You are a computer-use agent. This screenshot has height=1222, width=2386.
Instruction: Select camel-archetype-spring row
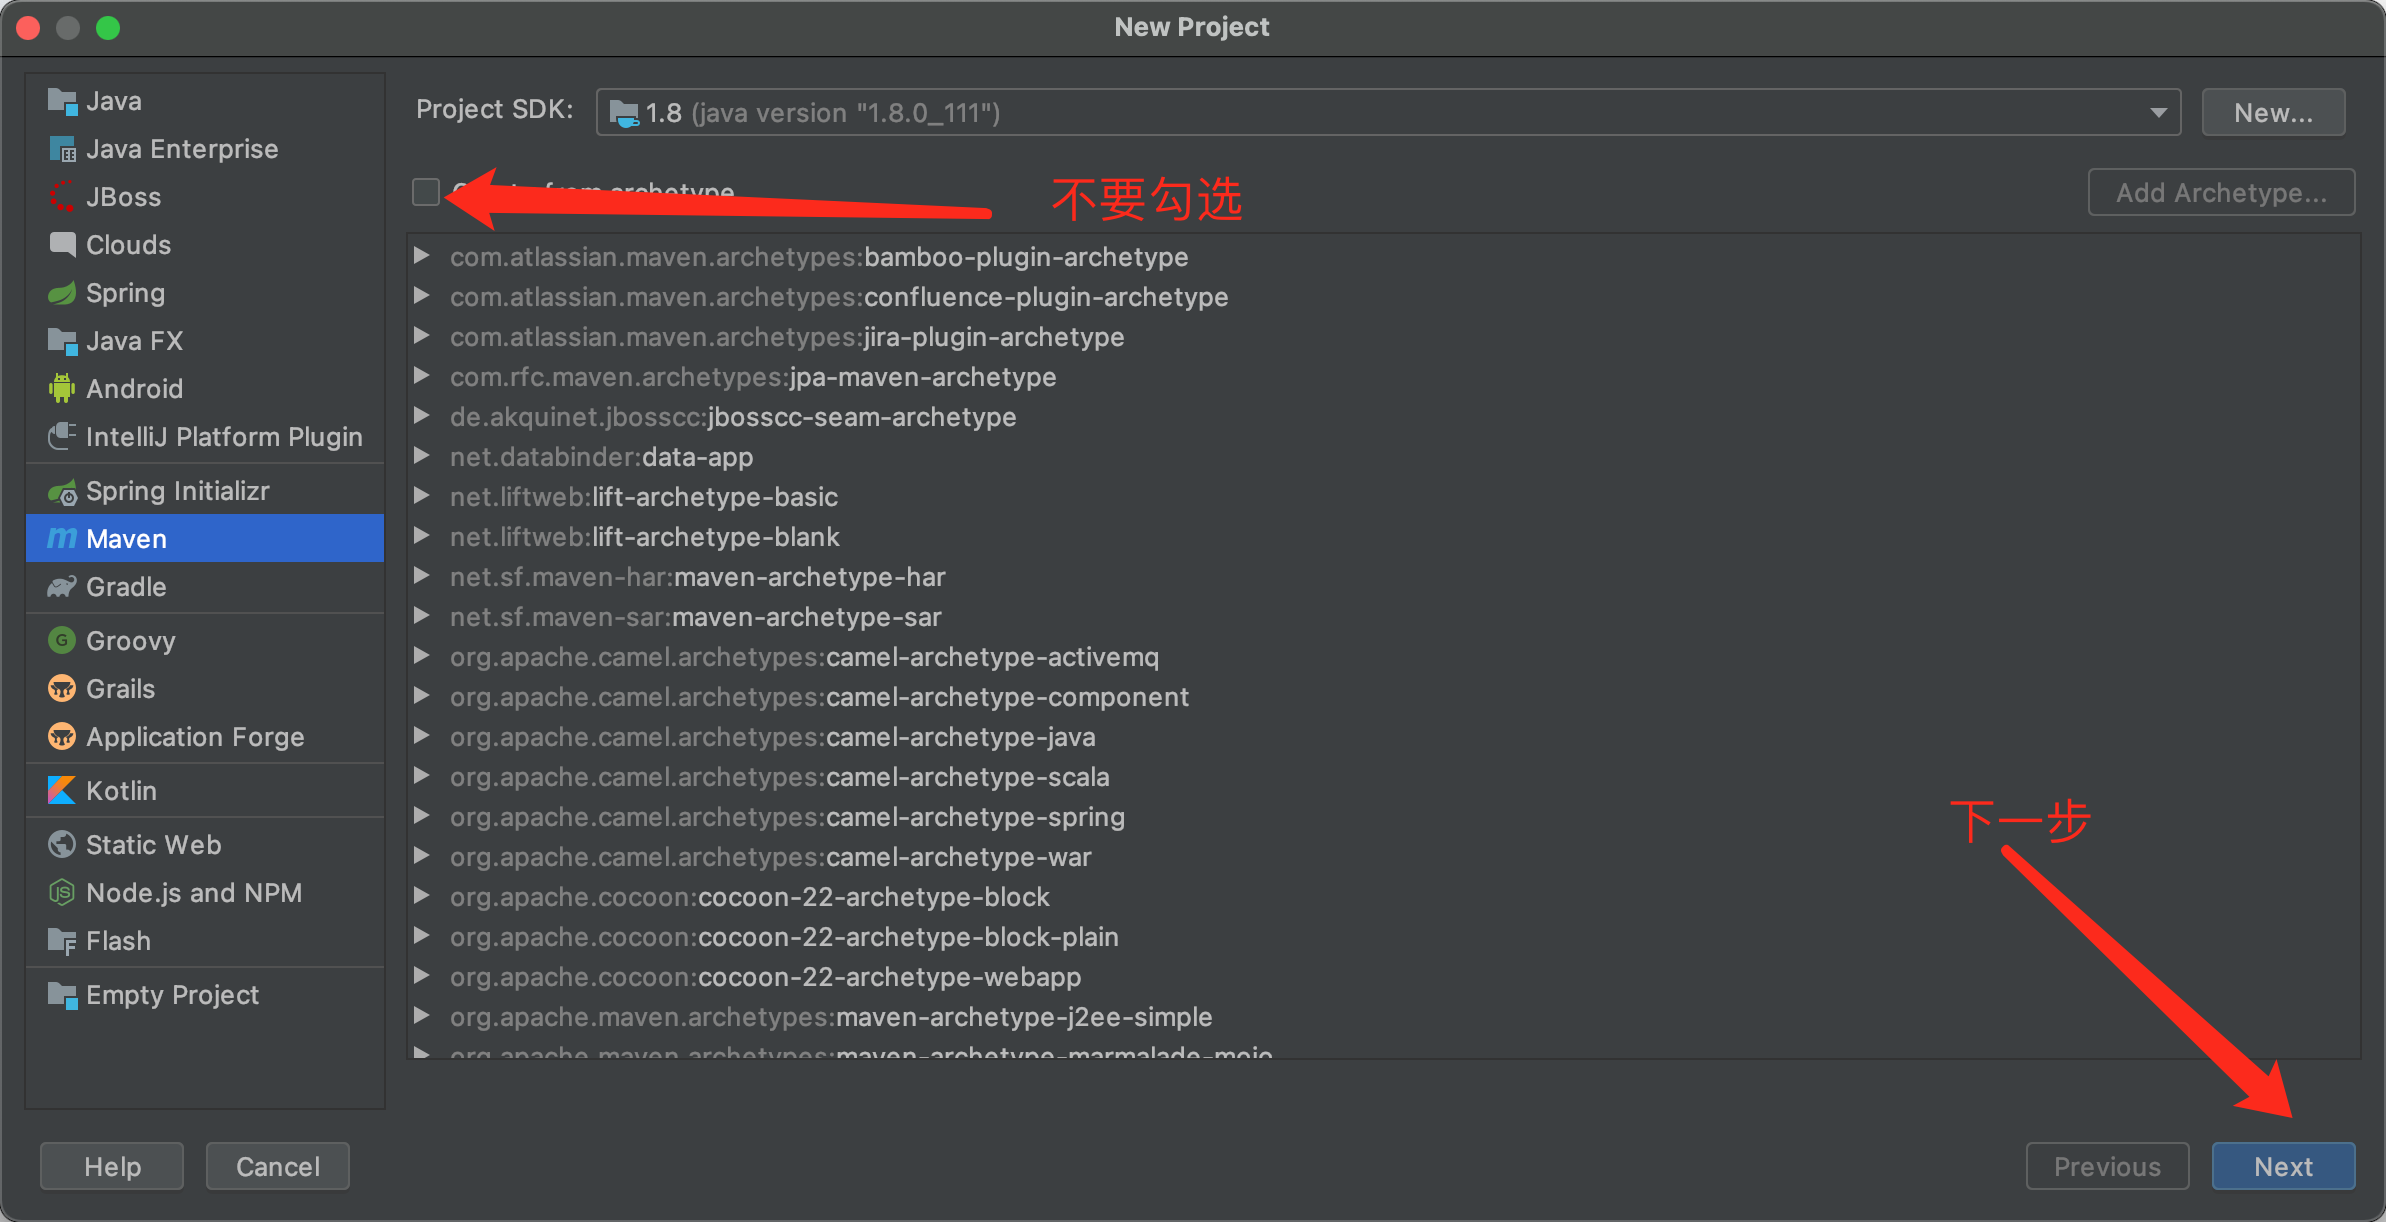1383,817
